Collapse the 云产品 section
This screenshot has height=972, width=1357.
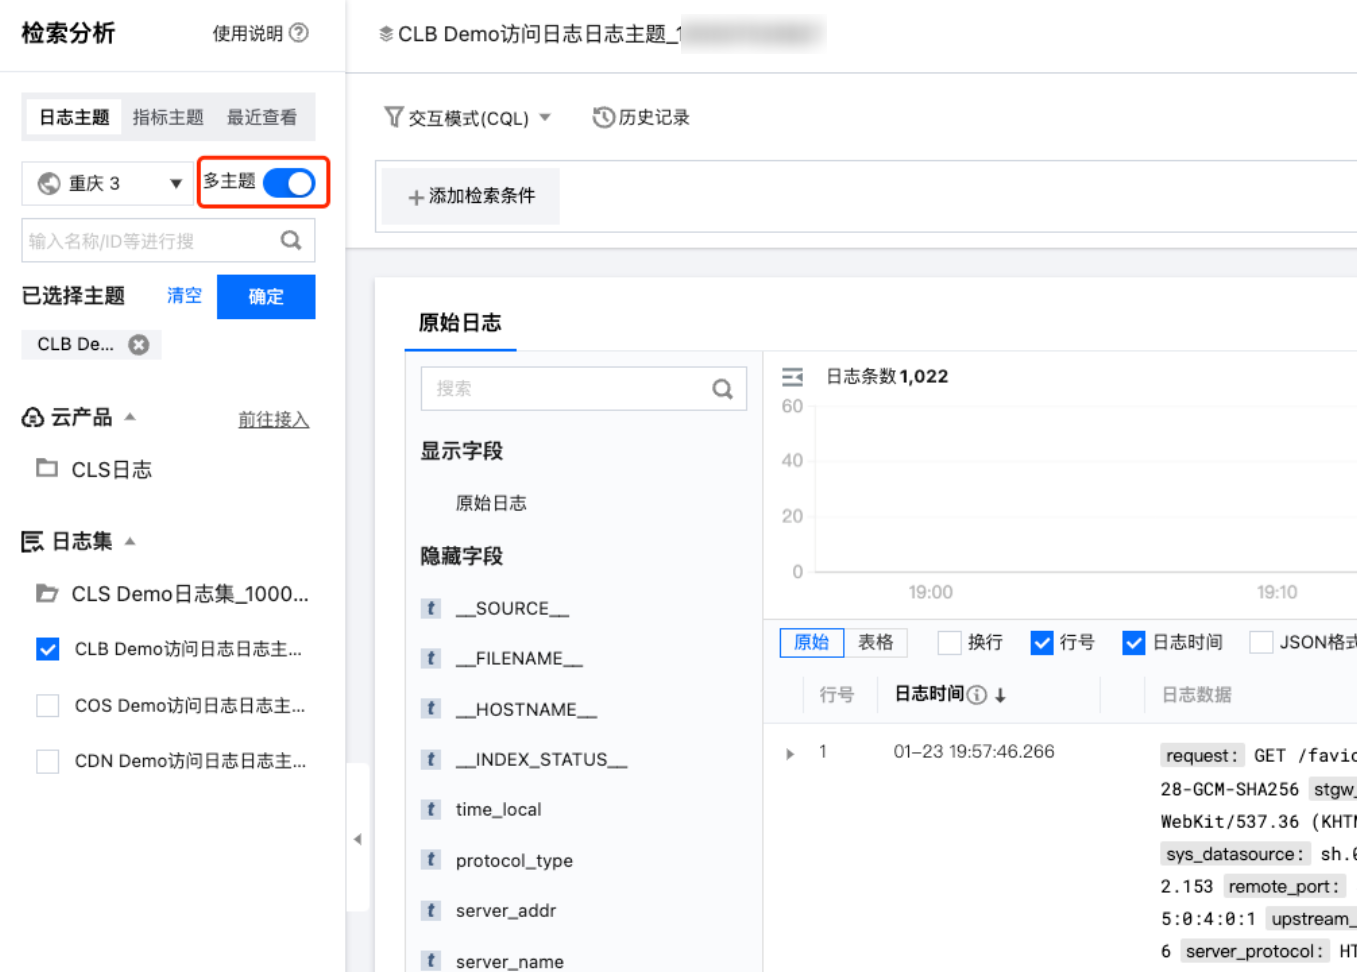coord(130,417)
